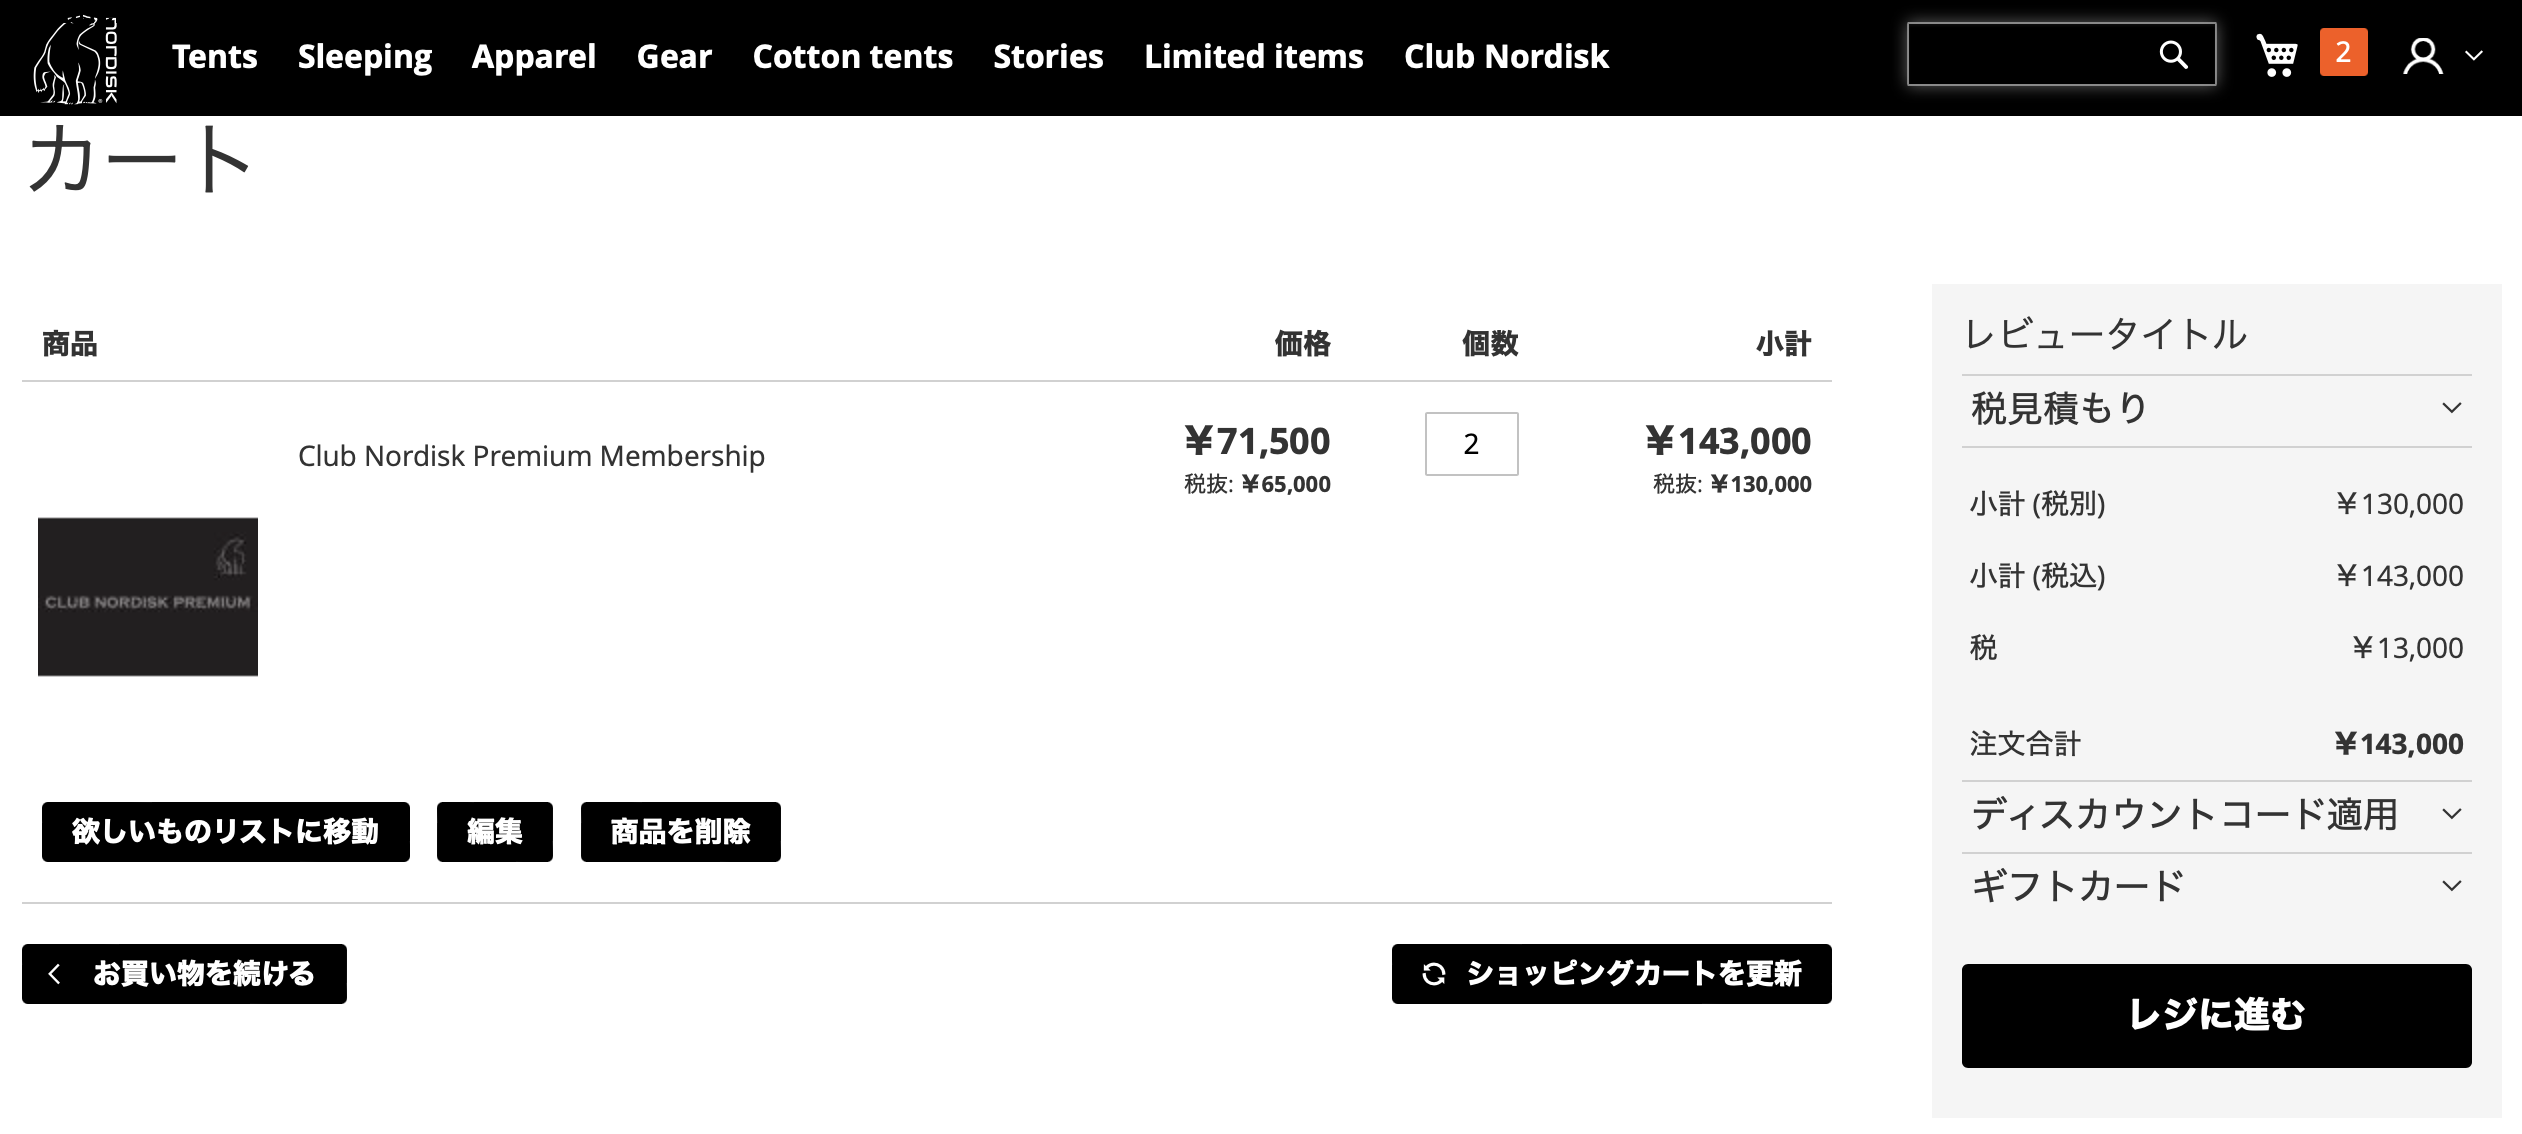Open the Limited items menu
The width and height of the screenshot is (2522, 1134).
click(1253, 57)
